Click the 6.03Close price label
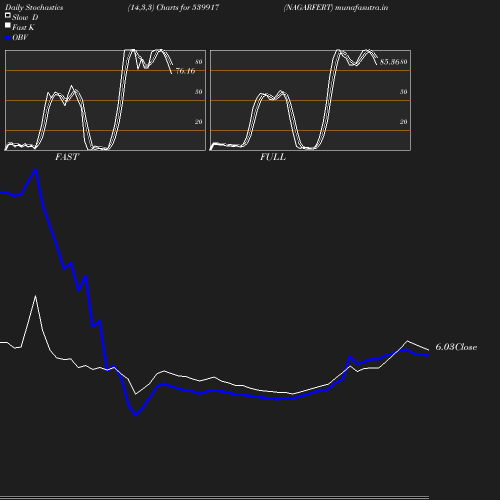 click(x=456, y=347)
